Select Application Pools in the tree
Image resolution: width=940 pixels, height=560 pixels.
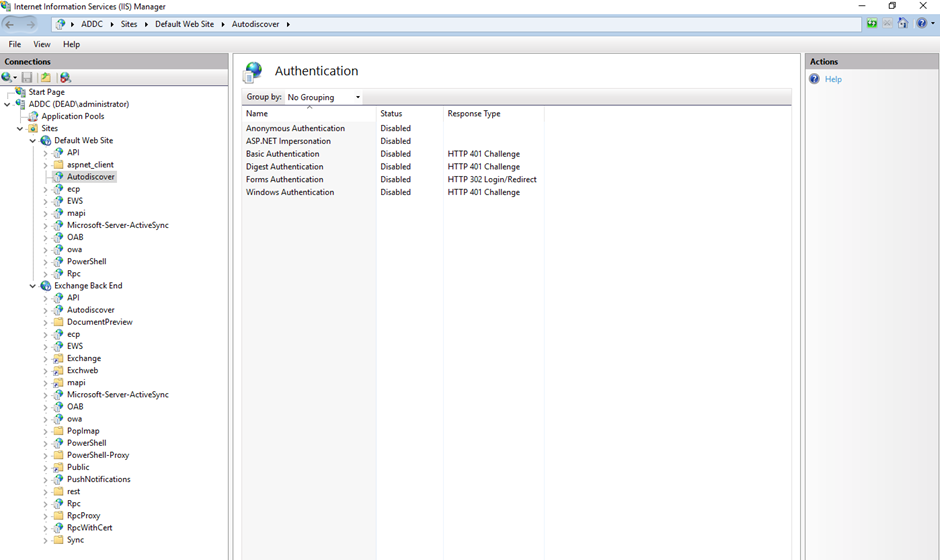click(72, 116)
